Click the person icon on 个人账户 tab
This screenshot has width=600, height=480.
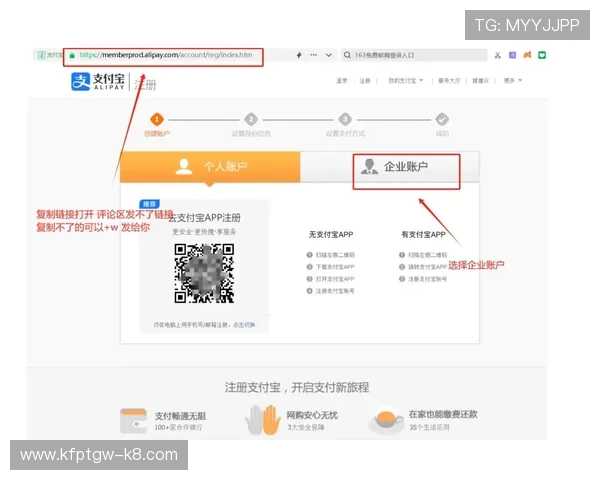coord(184,167)
